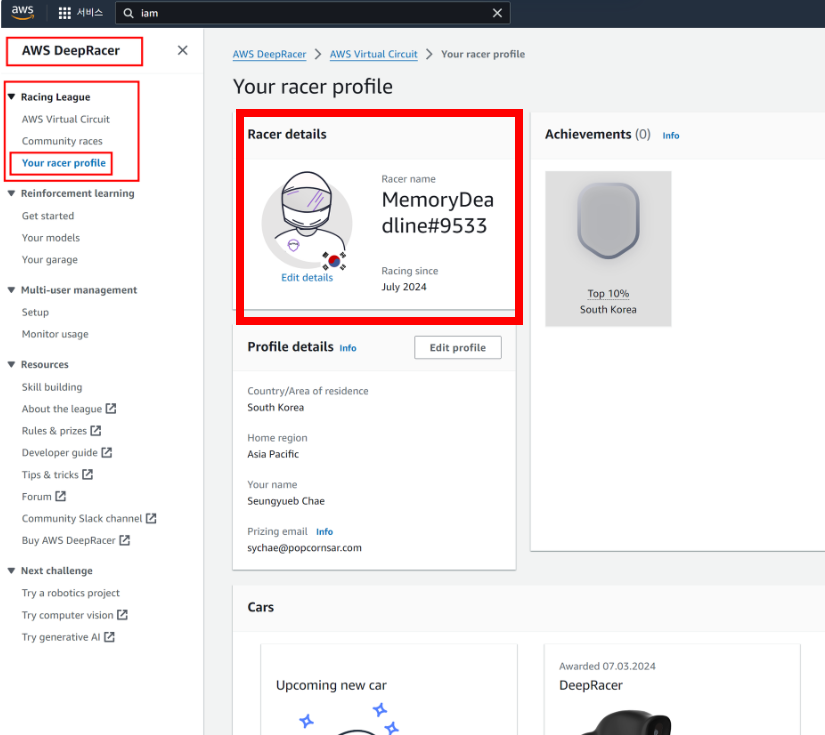The image size is (825, 735).
Task: Go to AWS Virtual Circuit in sidebar
Action: [x=66, y=119]
